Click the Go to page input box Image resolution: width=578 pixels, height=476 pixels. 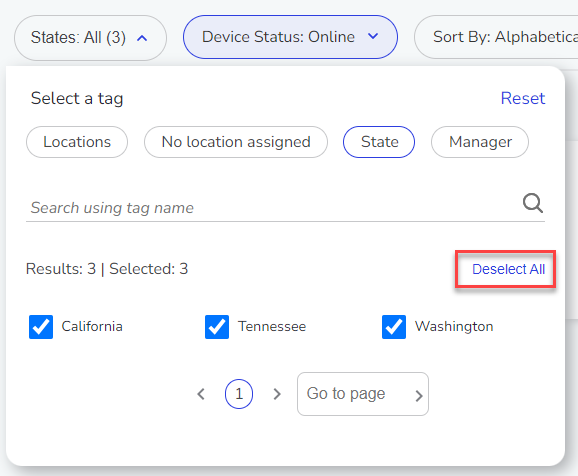click(x=363, y=394)
